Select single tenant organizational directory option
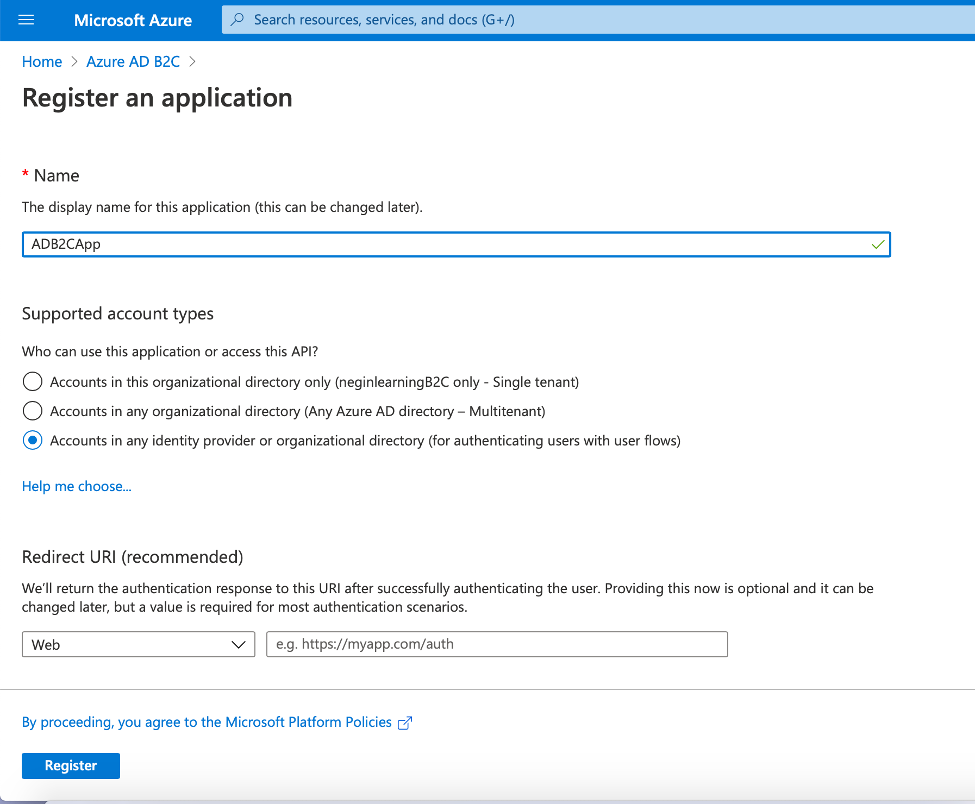This screenshot has width=977, height=804. click(33, 382)
